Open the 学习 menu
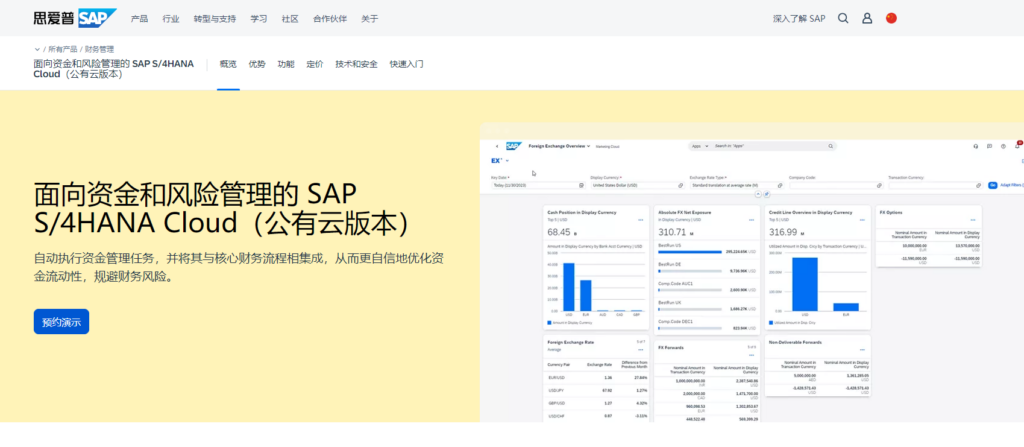The height and width of the screenshot is (447, 1024). tap(259, 18)
